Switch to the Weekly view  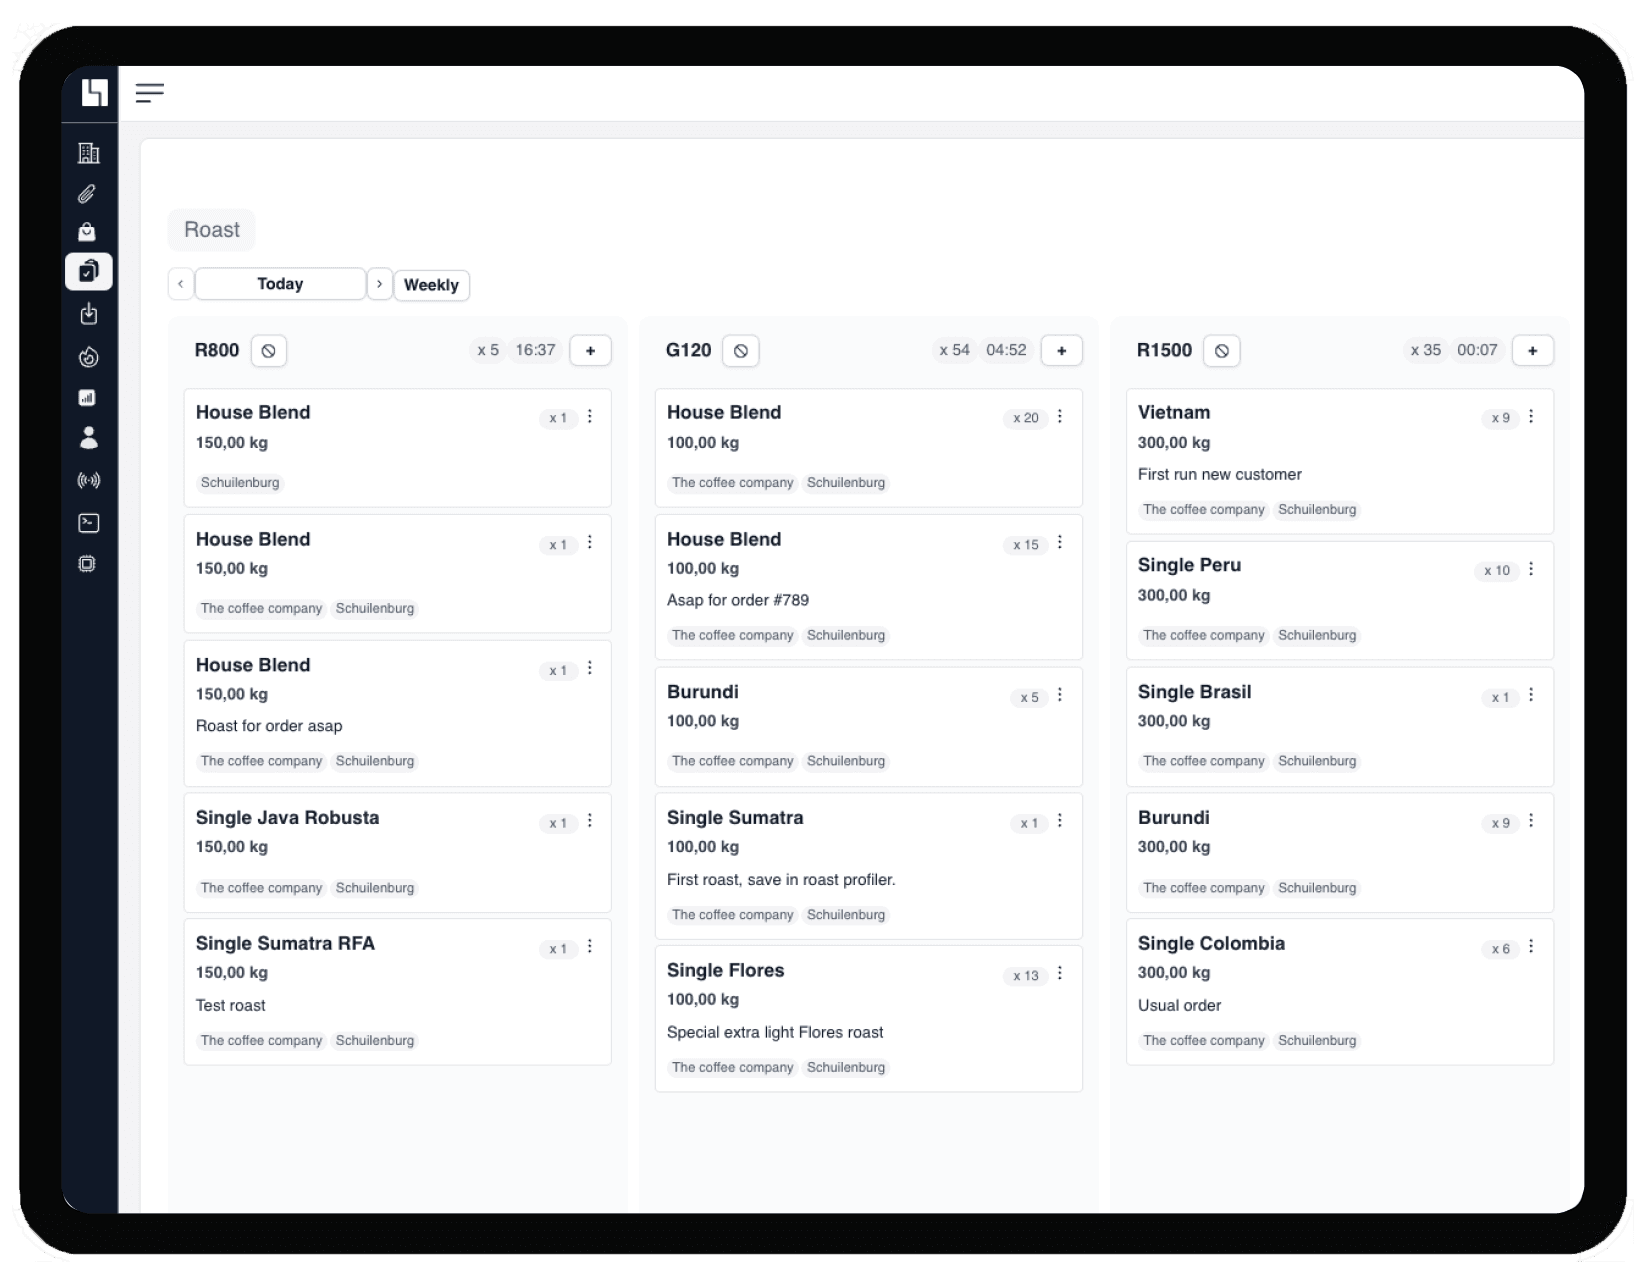pyautogui.click(x=431, y=285)
